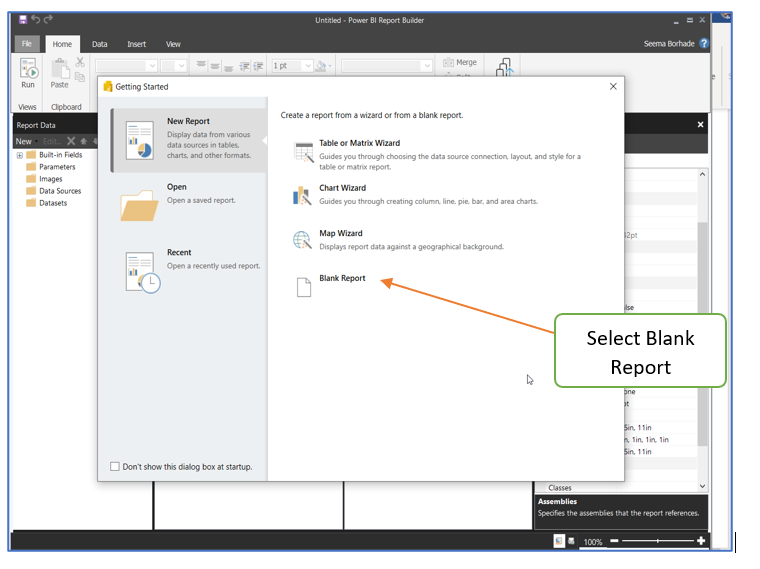Click the Run report icon

coord(28,70)
